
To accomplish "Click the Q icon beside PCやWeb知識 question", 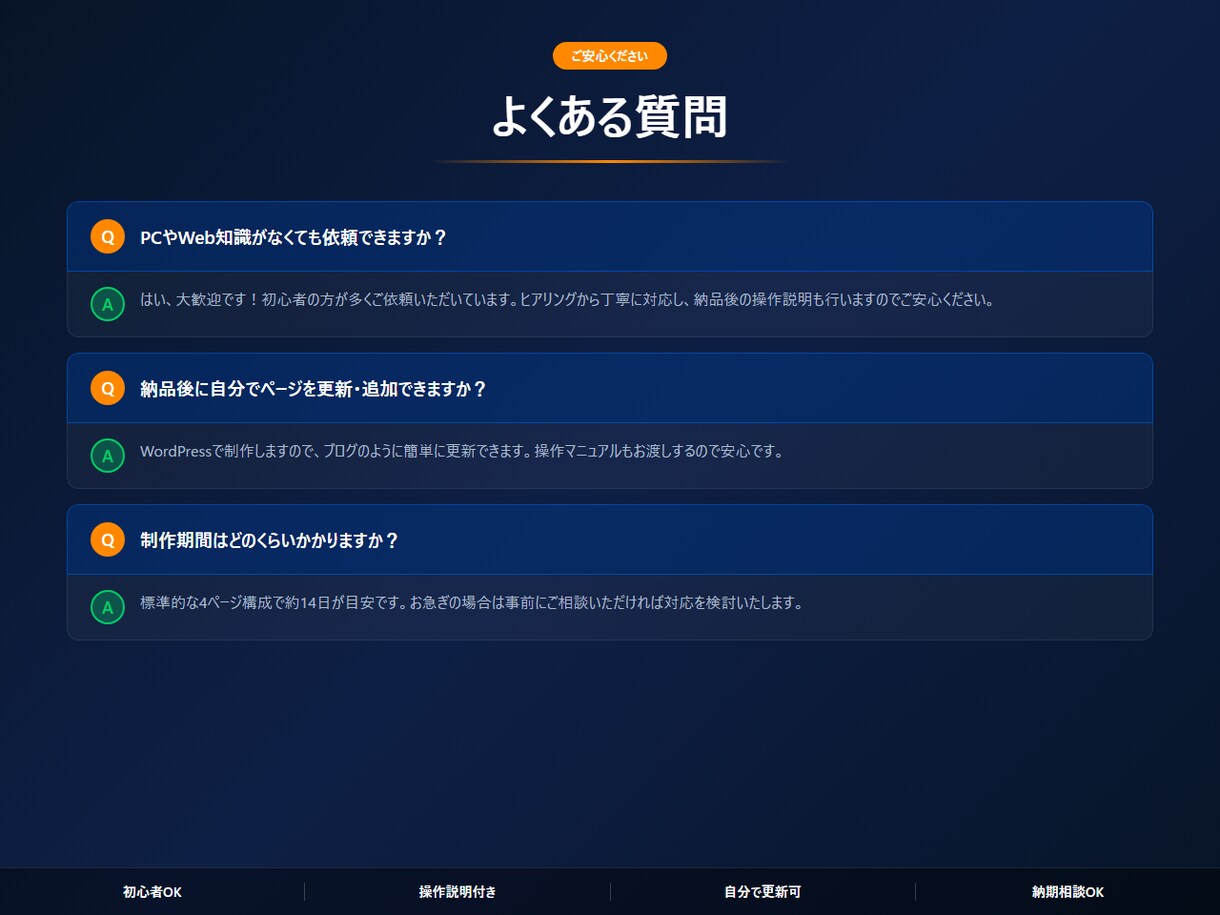I will click(108, 237).
